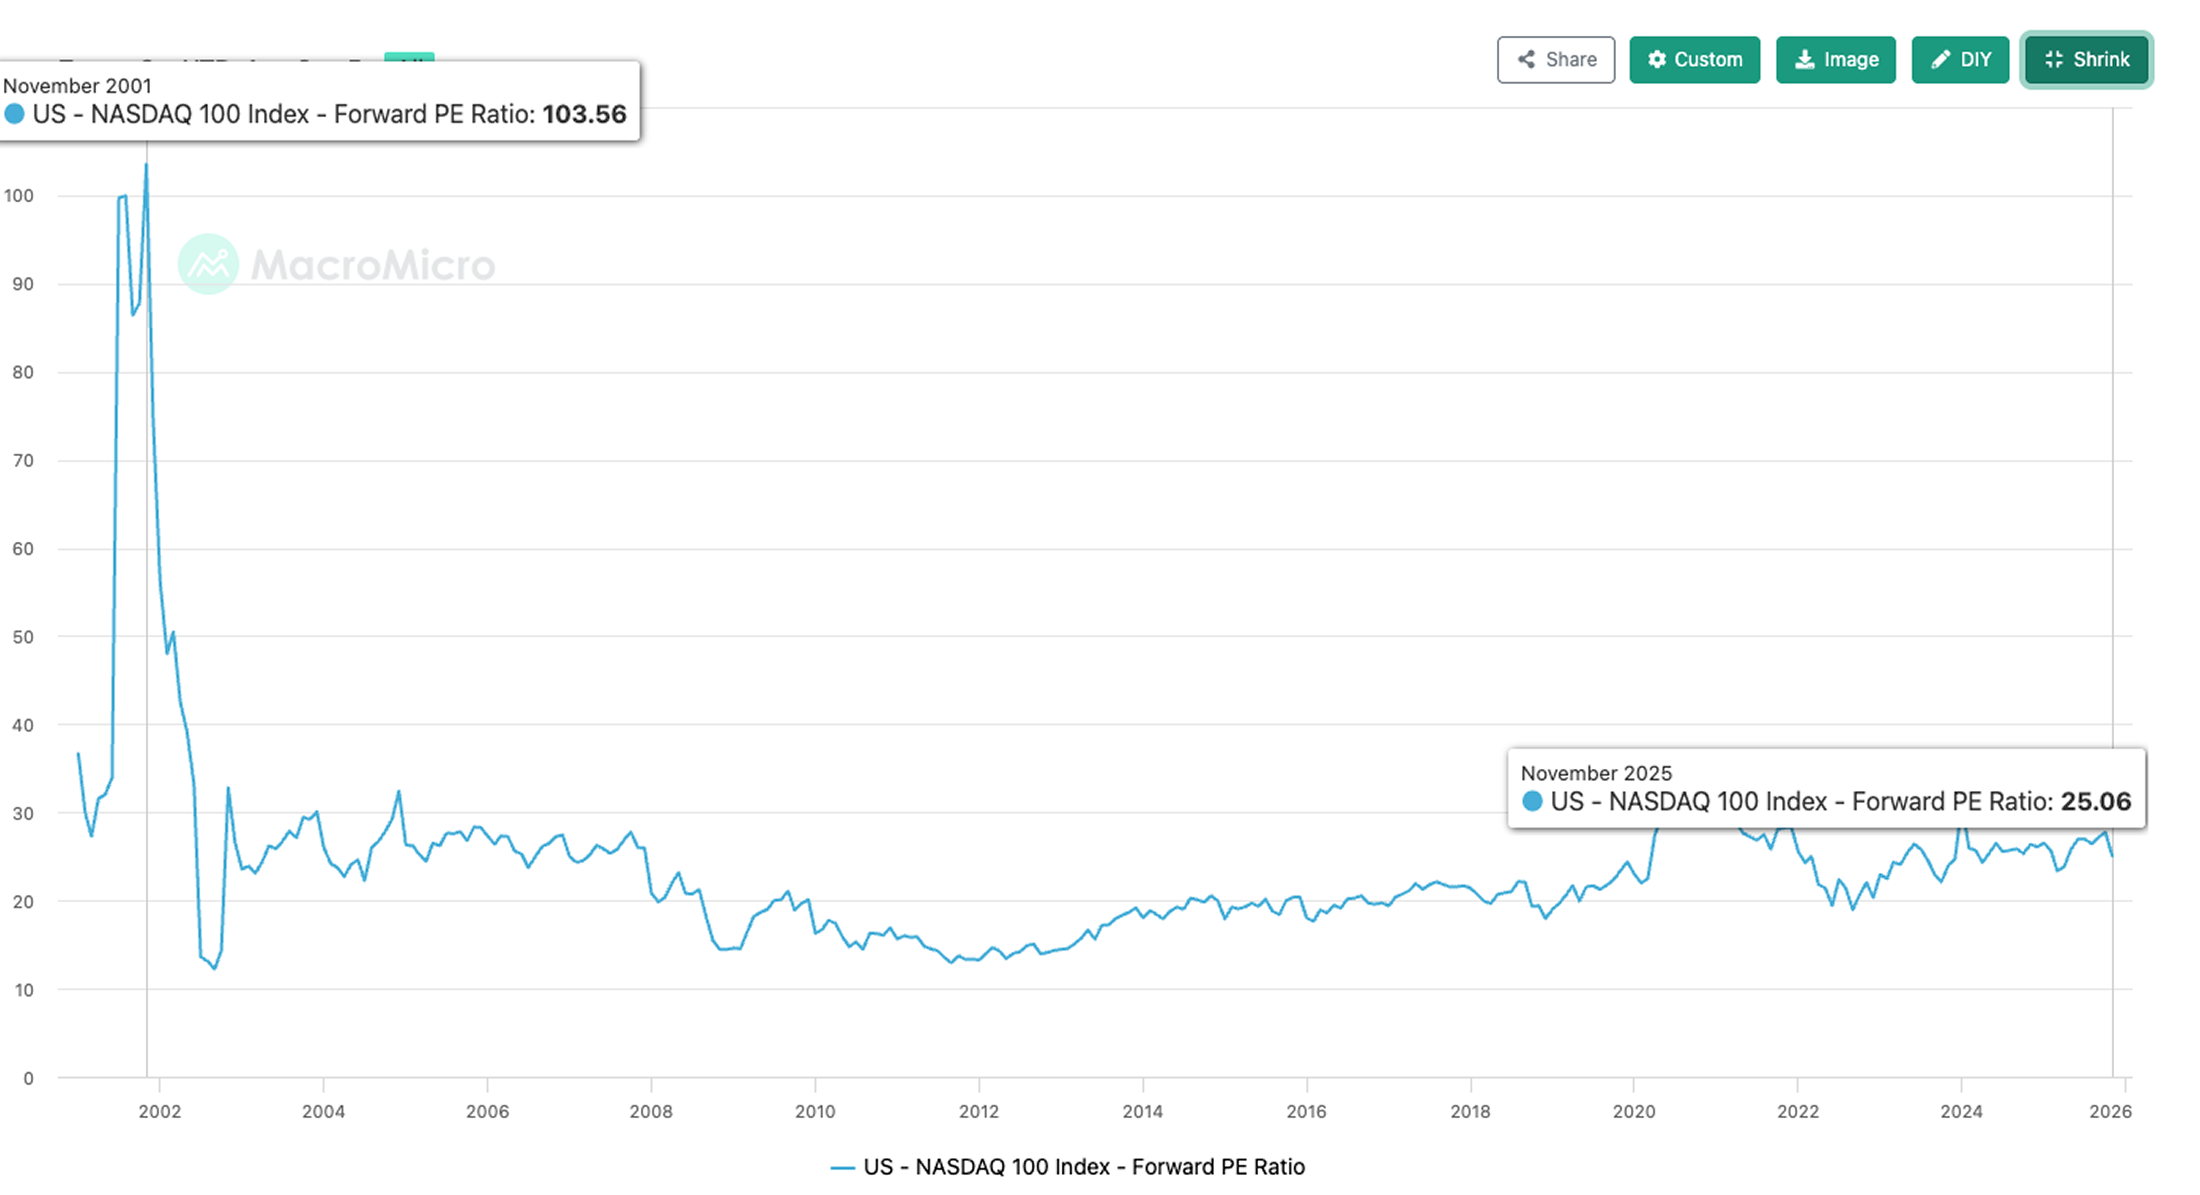2200x1195 pixels.
Task: Click the blue legend line marker
Action: click(842, 1167)
